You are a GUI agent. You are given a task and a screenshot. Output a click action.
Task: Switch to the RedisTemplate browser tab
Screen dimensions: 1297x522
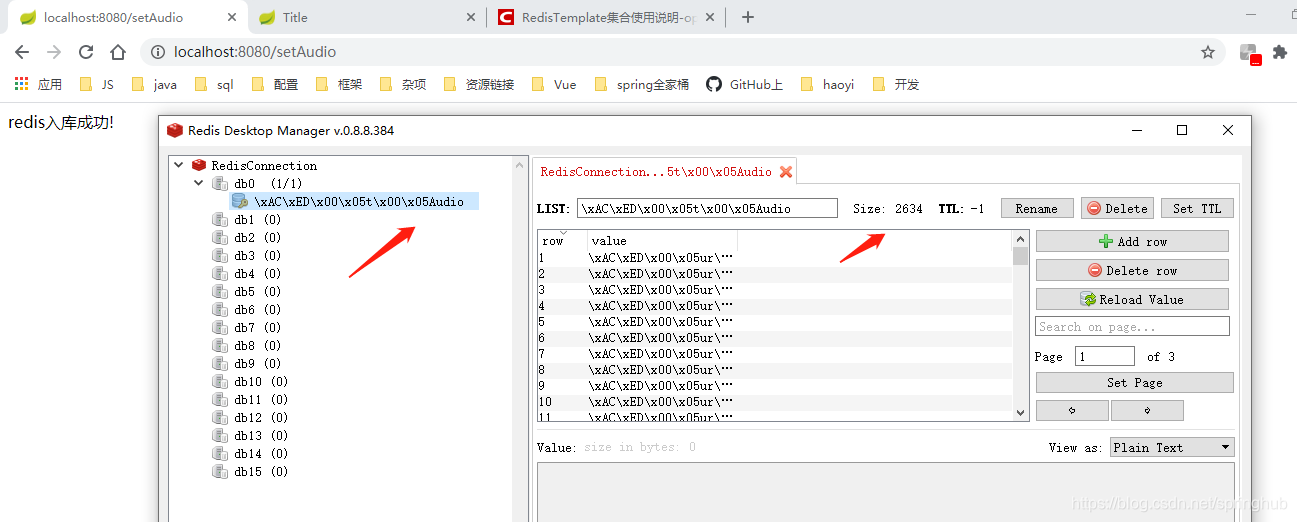click(x=608, y=17)
